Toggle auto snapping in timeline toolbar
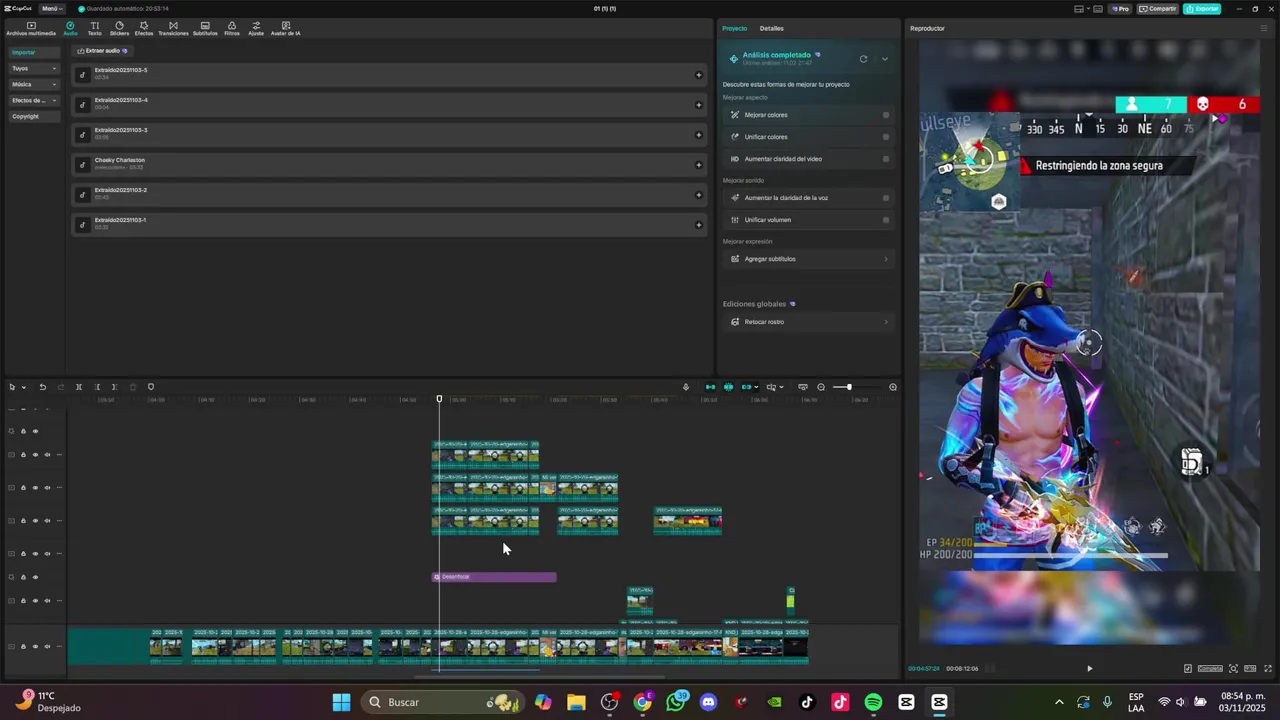 728,387
